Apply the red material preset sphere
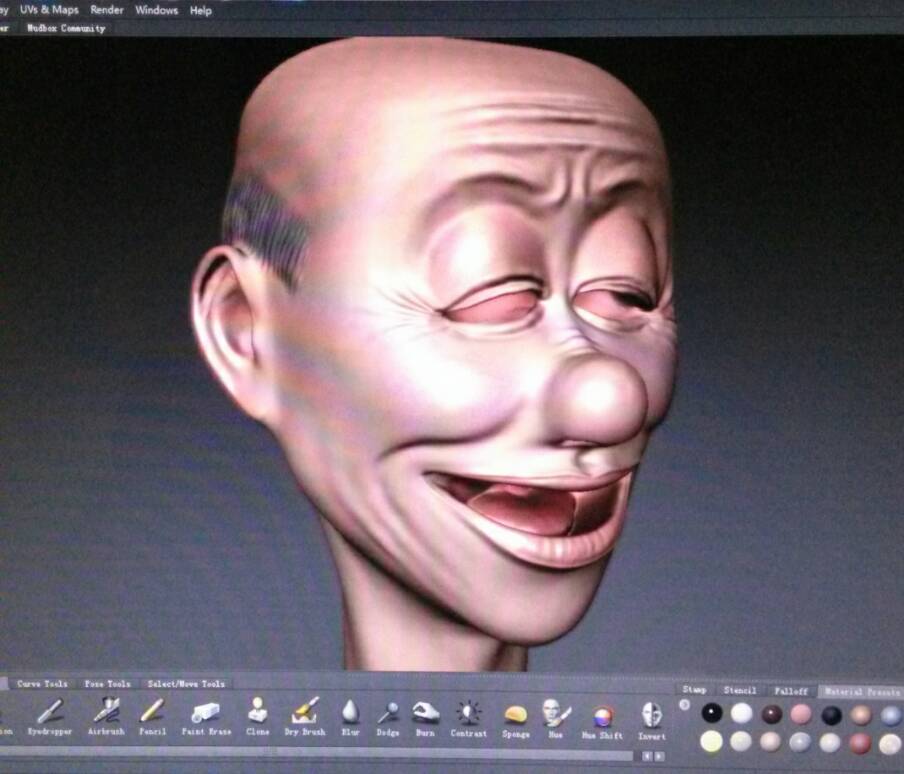 point(860,743)
